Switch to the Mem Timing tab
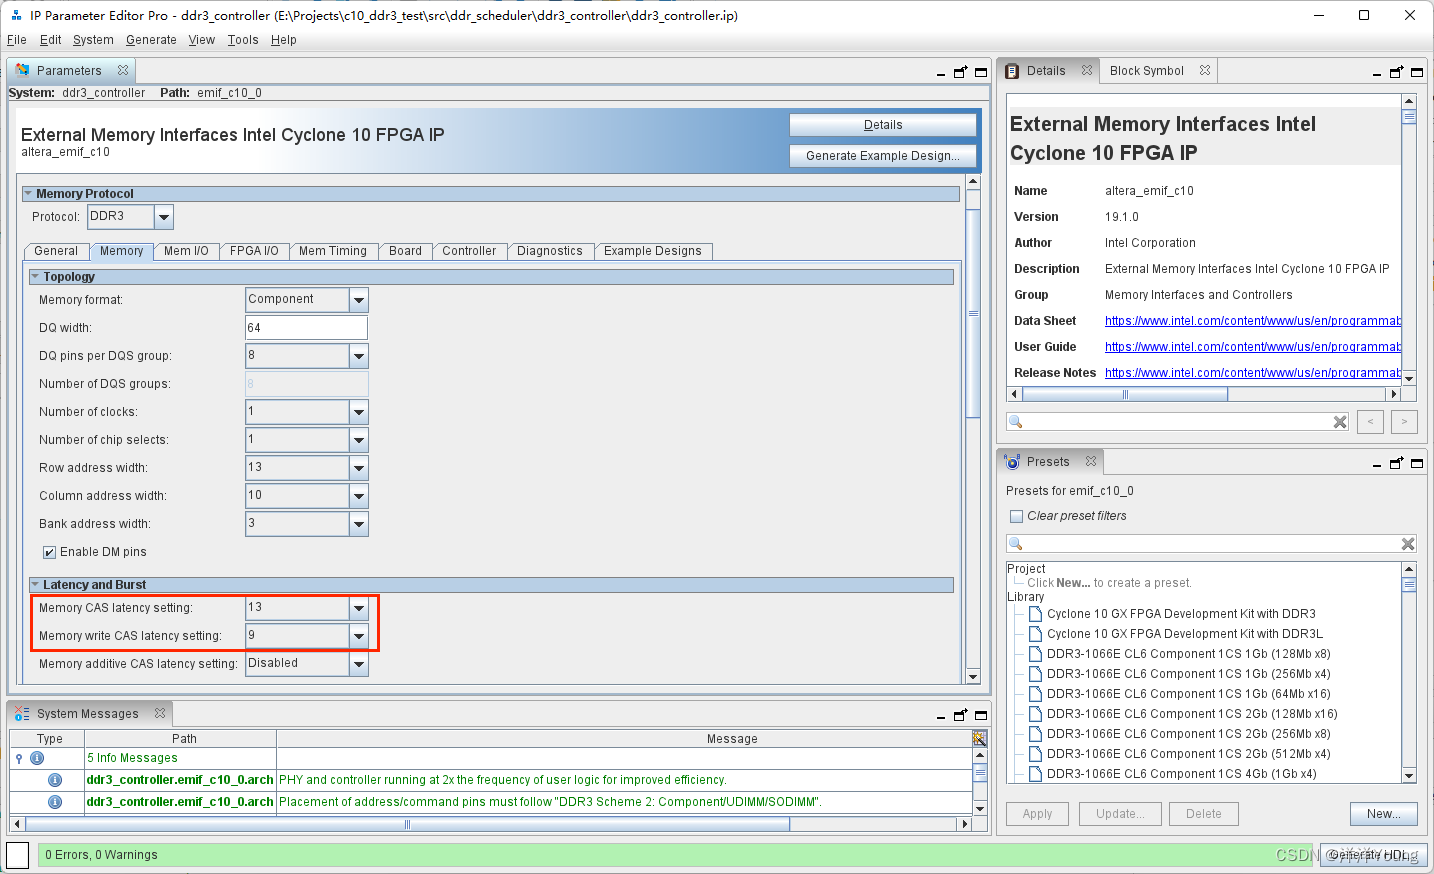Viewport: 1434px width, 874px height. click(333, 251)
